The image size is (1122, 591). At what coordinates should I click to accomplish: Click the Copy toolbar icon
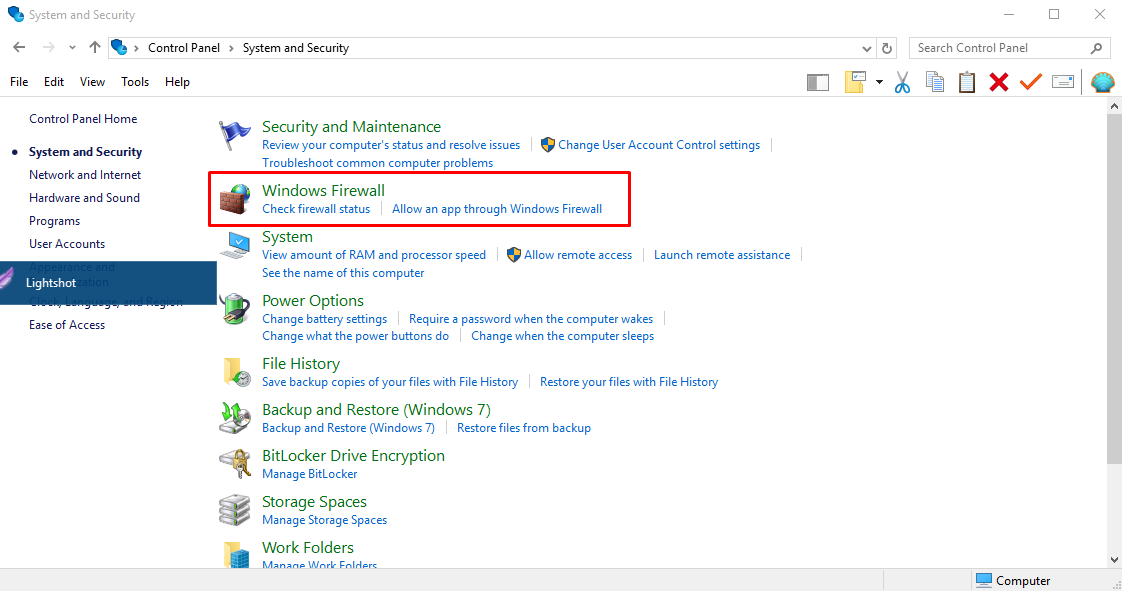click(x=935, y=82)
